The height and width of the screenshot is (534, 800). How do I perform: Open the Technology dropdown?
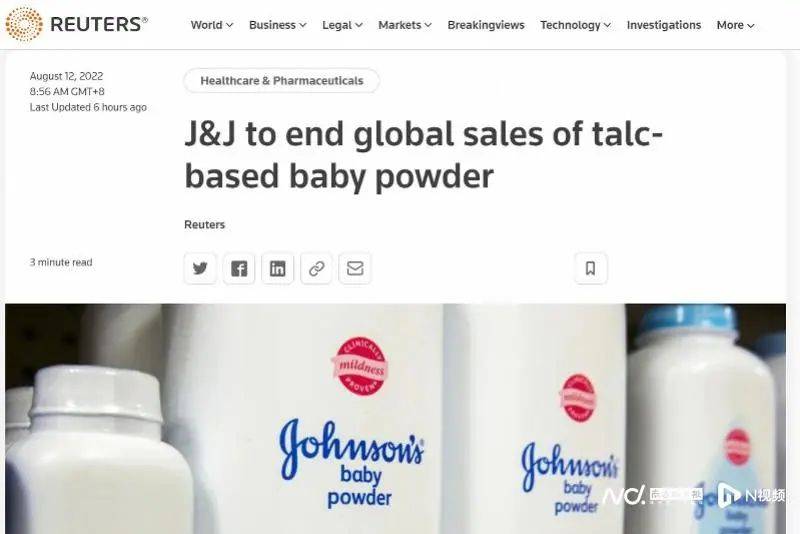576,25
